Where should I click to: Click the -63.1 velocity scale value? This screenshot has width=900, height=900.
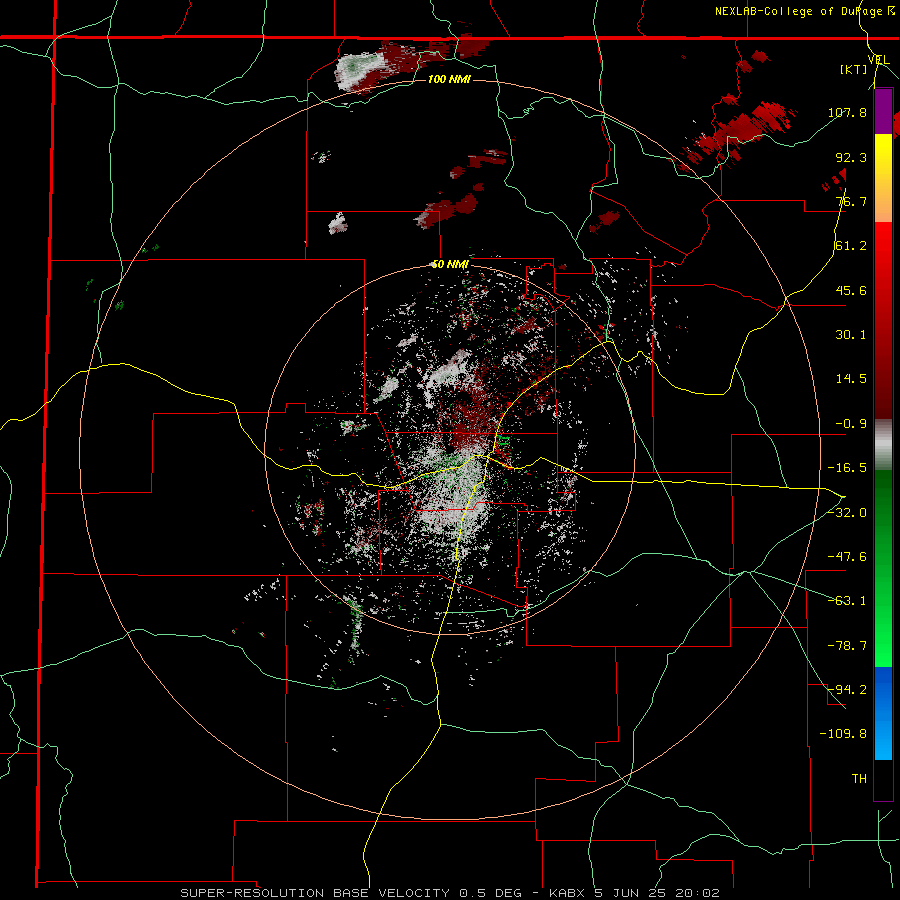pos(847,601)
